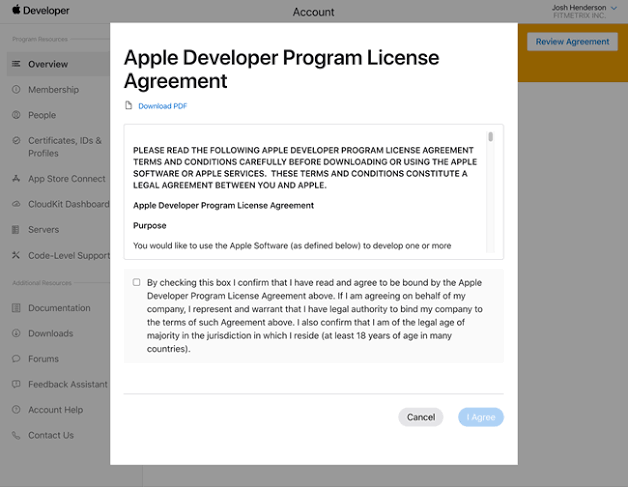Click the App Store Connect icon
This screenshot has width=628, height=488.
(x=16, y=179)
